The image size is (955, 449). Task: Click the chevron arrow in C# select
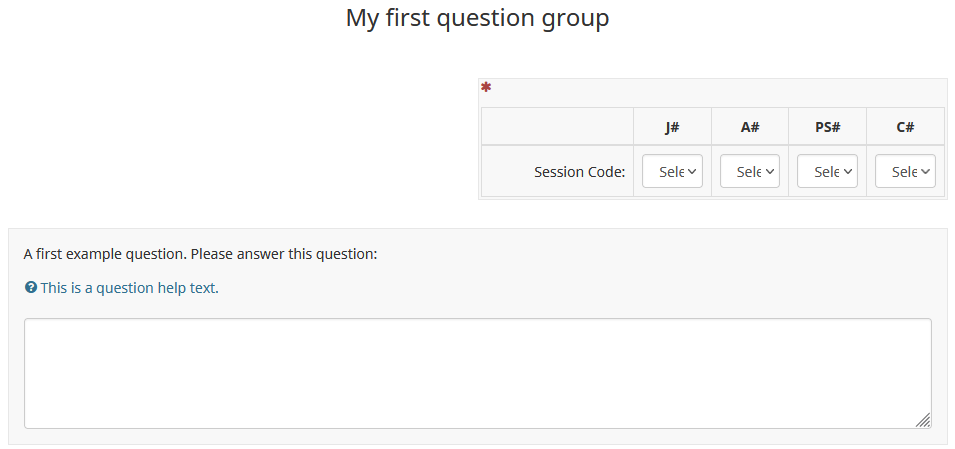click(x=926, y=172)
